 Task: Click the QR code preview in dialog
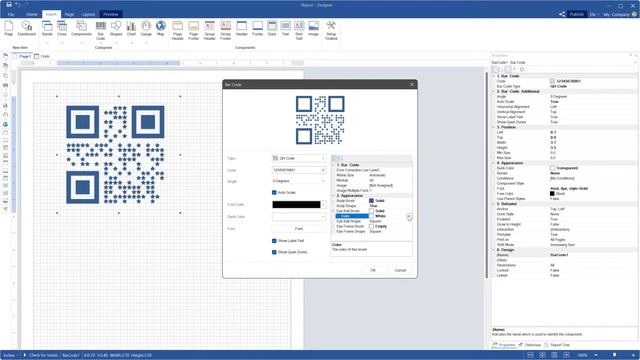point(320,120)
